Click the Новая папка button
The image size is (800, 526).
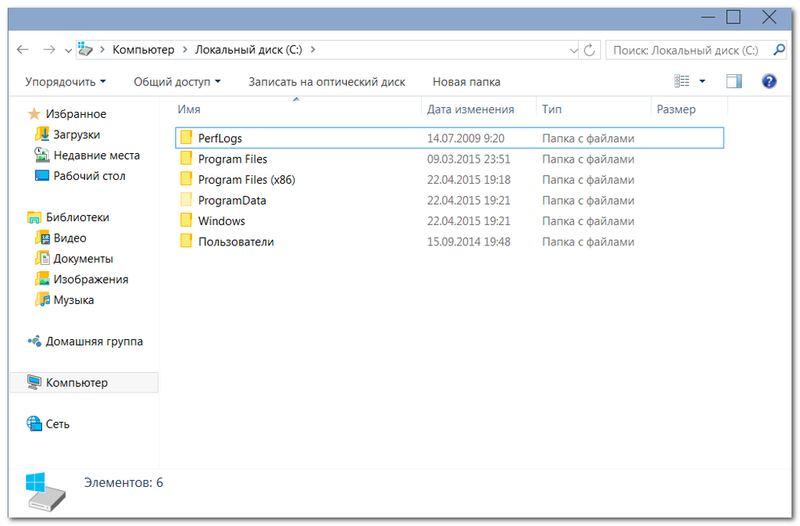(466, 81)
